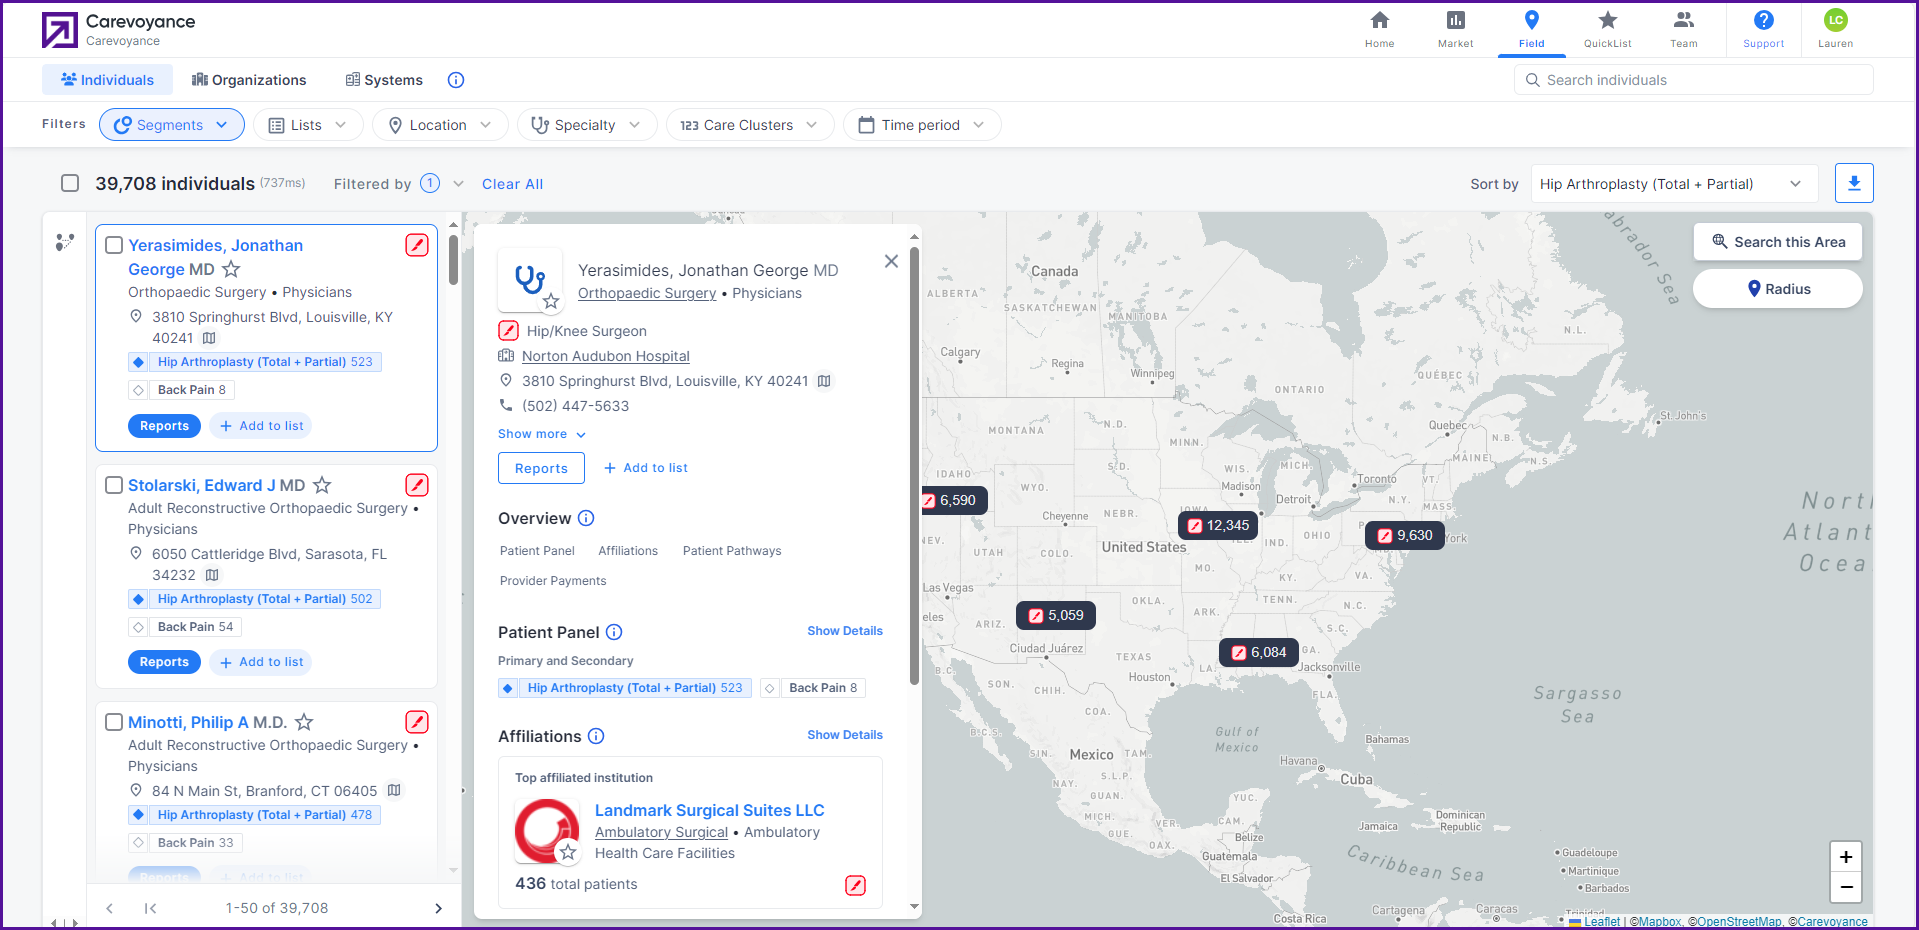This screenshot has width=1919, height=930.
Task: Close the Yerasimides detail panel
Action: pyautogui.click(x=891, y=261)
